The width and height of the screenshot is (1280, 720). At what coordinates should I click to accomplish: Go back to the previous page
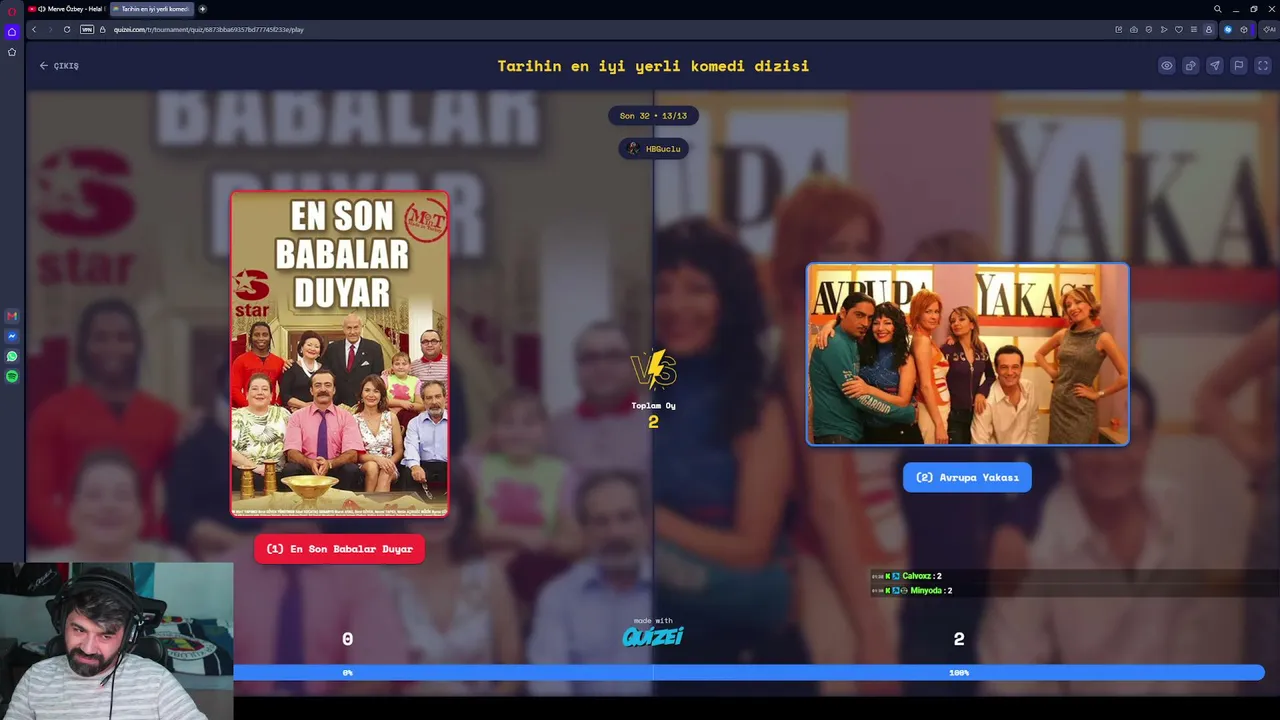pyautogui.click(x=34, y=29)
